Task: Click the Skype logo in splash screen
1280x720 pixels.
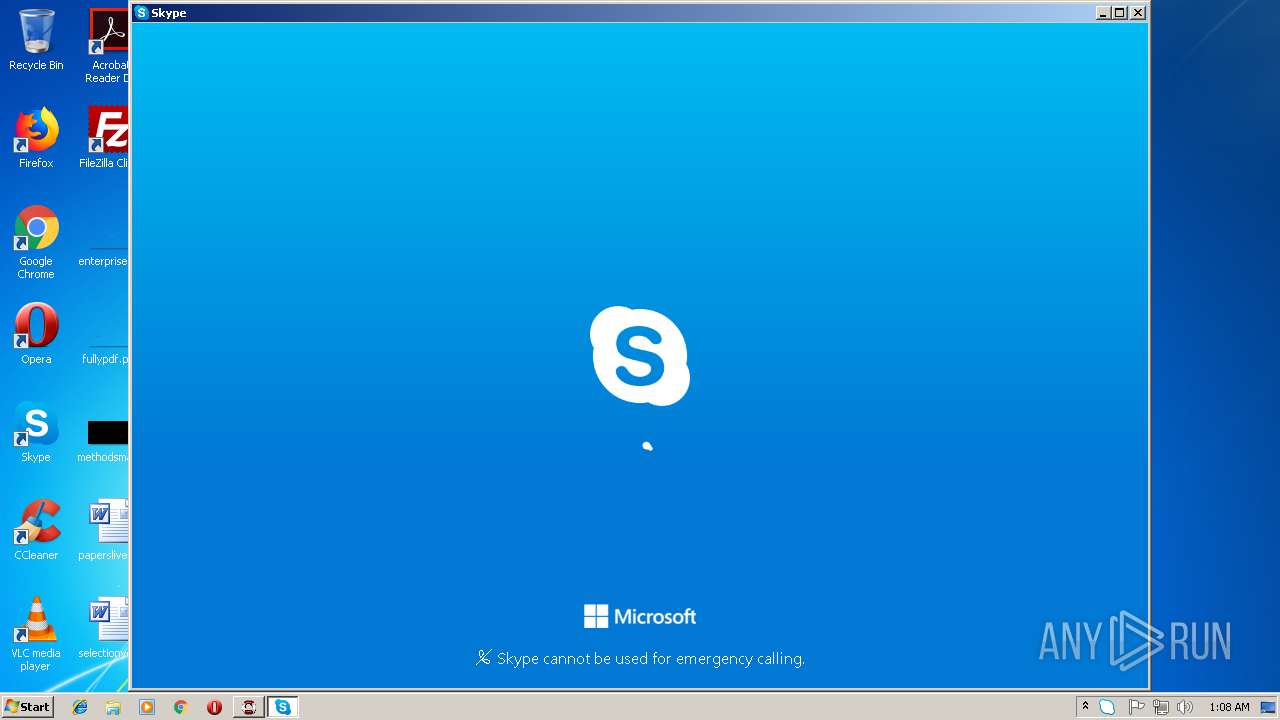Action: [x=640, y=356]
